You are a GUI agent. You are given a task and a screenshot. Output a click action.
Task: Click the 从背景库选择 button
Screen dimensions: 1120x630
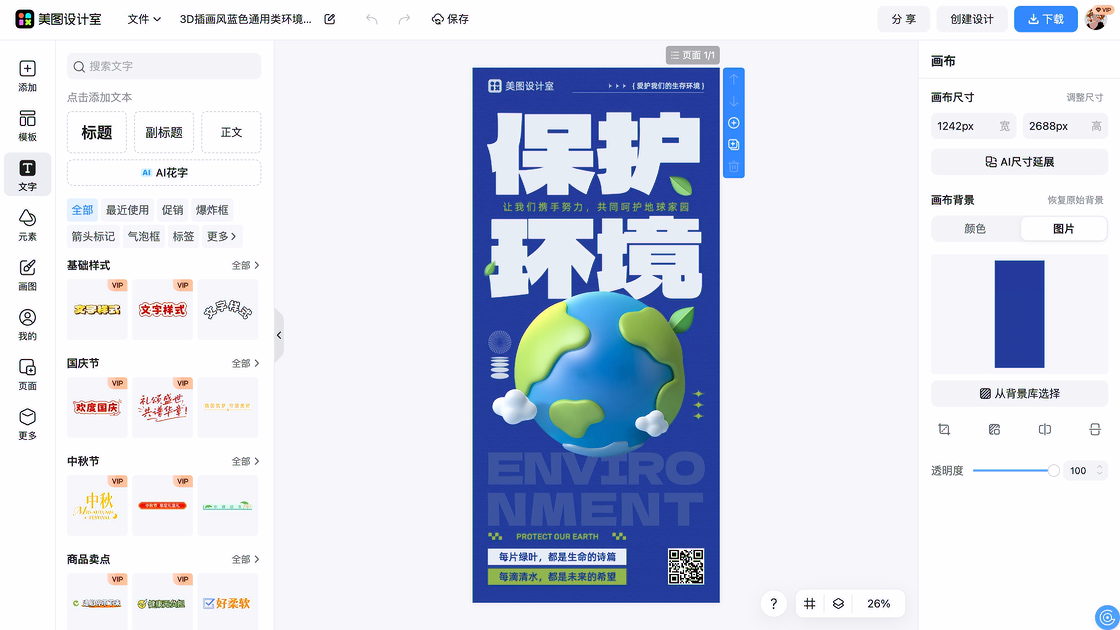tap(1019, 394)
